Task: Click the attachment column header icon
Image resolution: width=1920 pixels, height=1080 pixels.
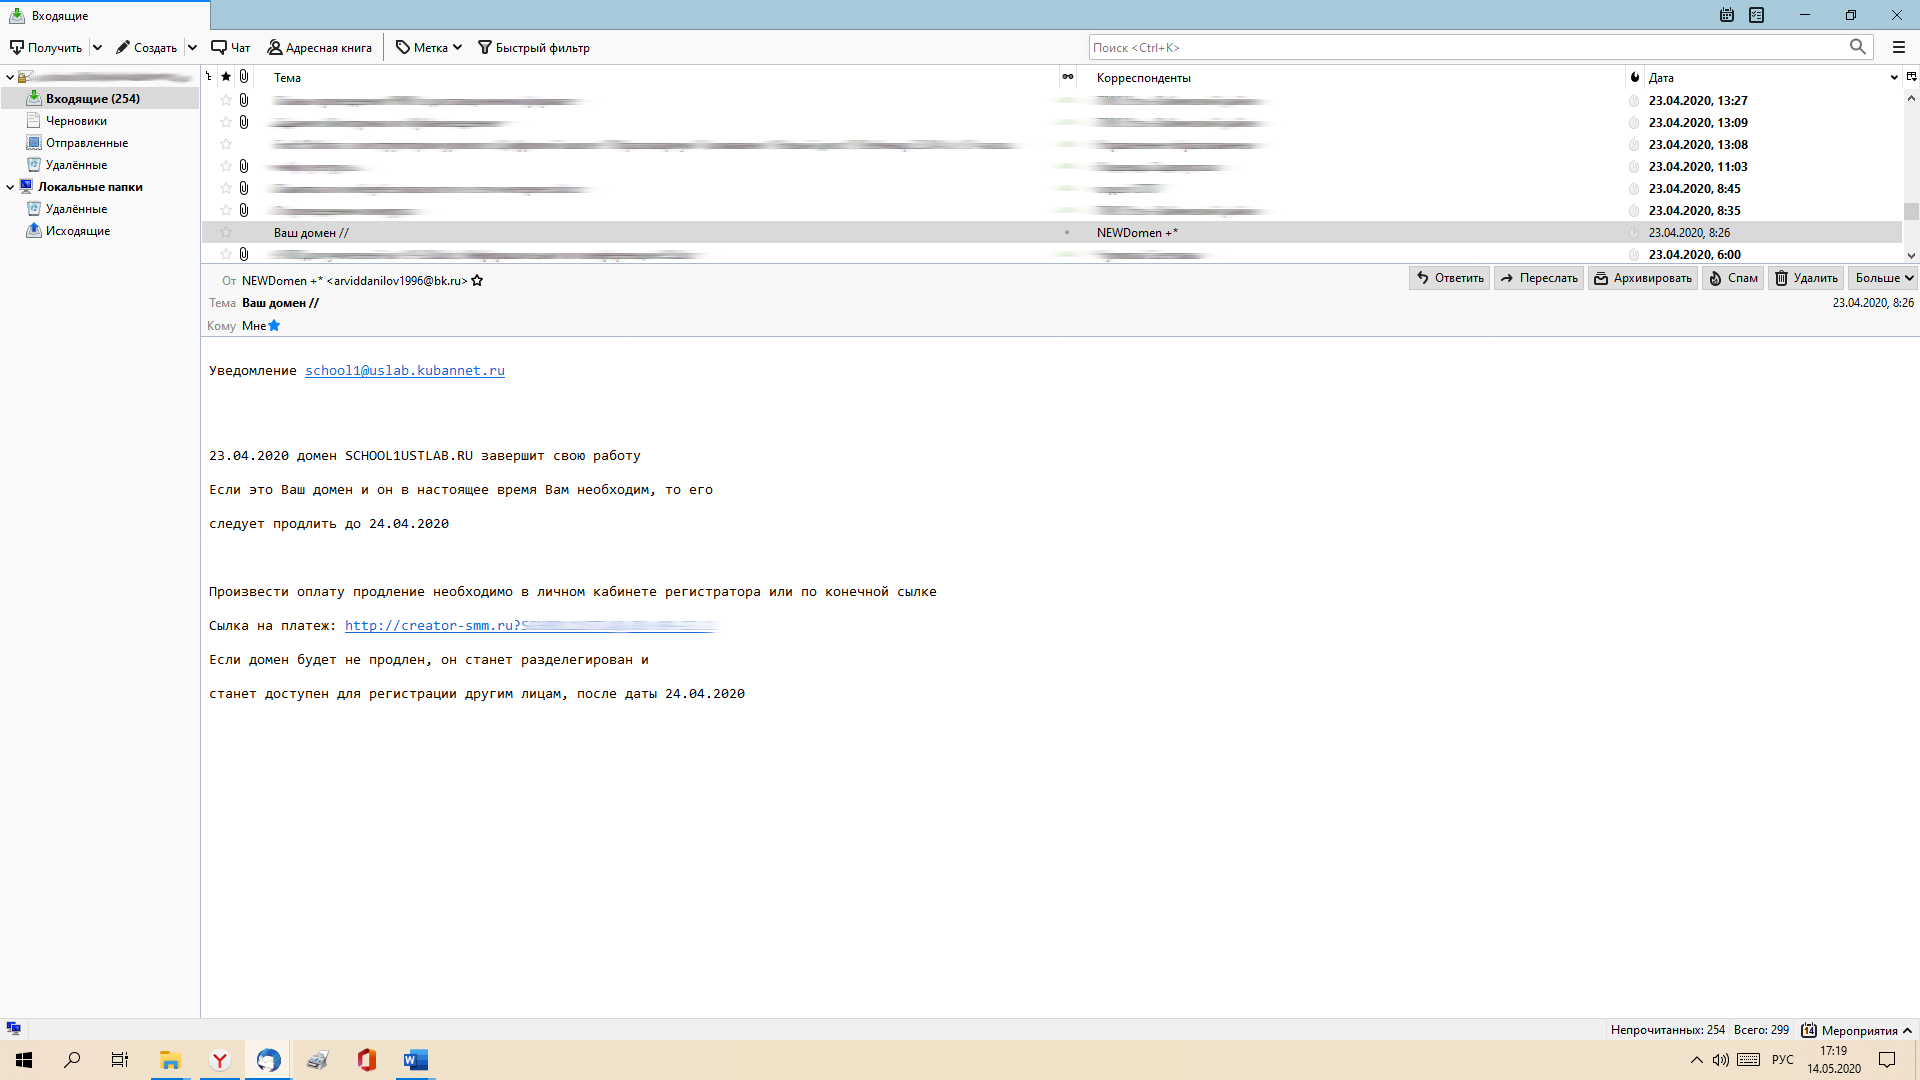Action: (x=244, y=77)
